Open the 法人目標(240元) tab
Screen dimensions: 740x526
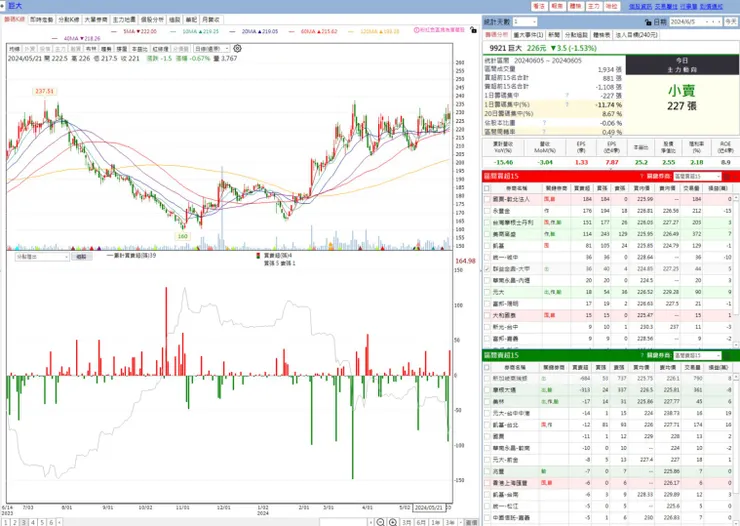[x=637, y=35]
